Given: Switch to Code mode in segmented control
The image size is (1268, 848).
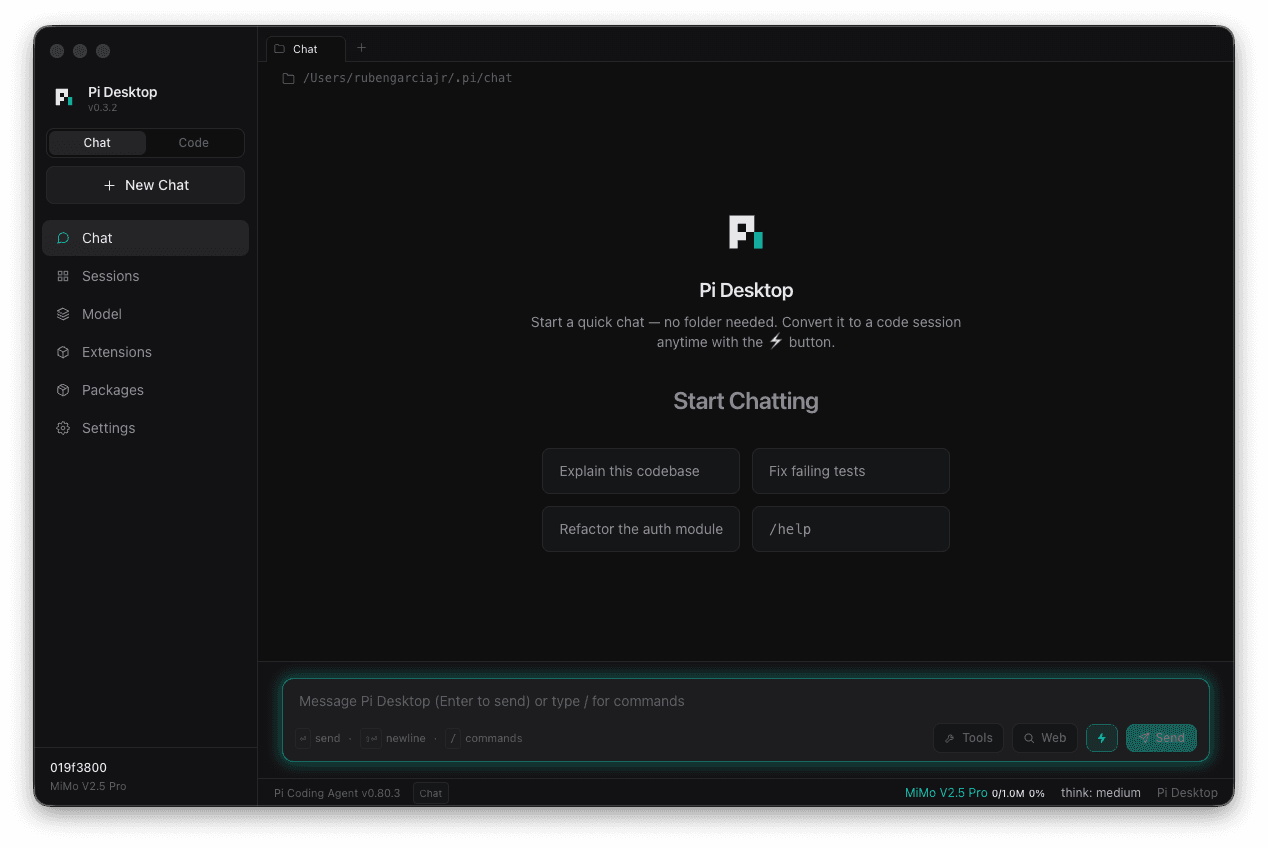Looking at the screenshot, I should tap(194, 143).
